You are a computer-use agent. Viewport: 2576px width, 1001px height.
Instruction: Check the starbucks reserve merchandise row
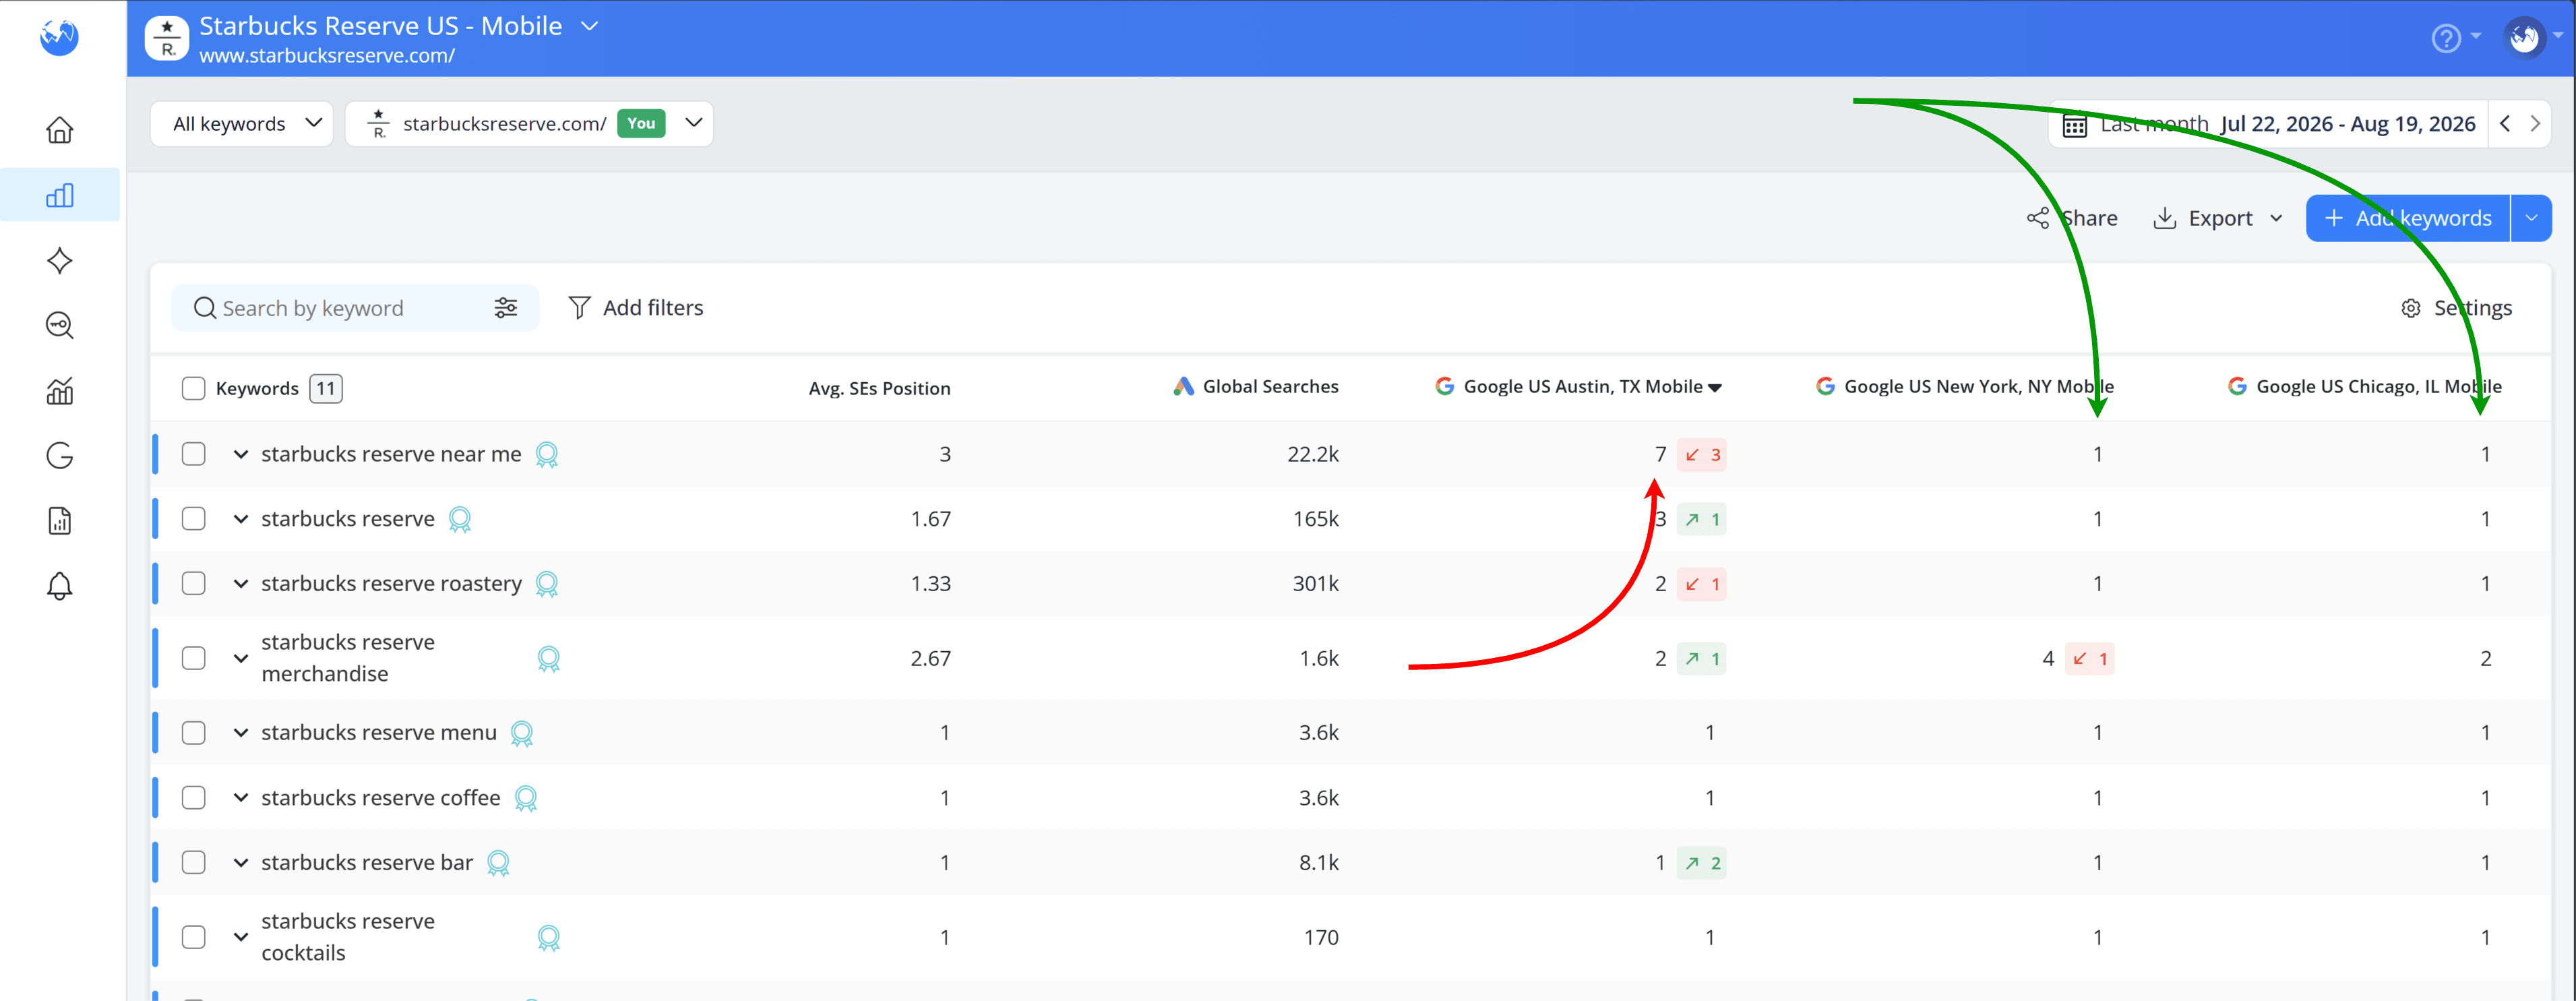click(194, 658)
